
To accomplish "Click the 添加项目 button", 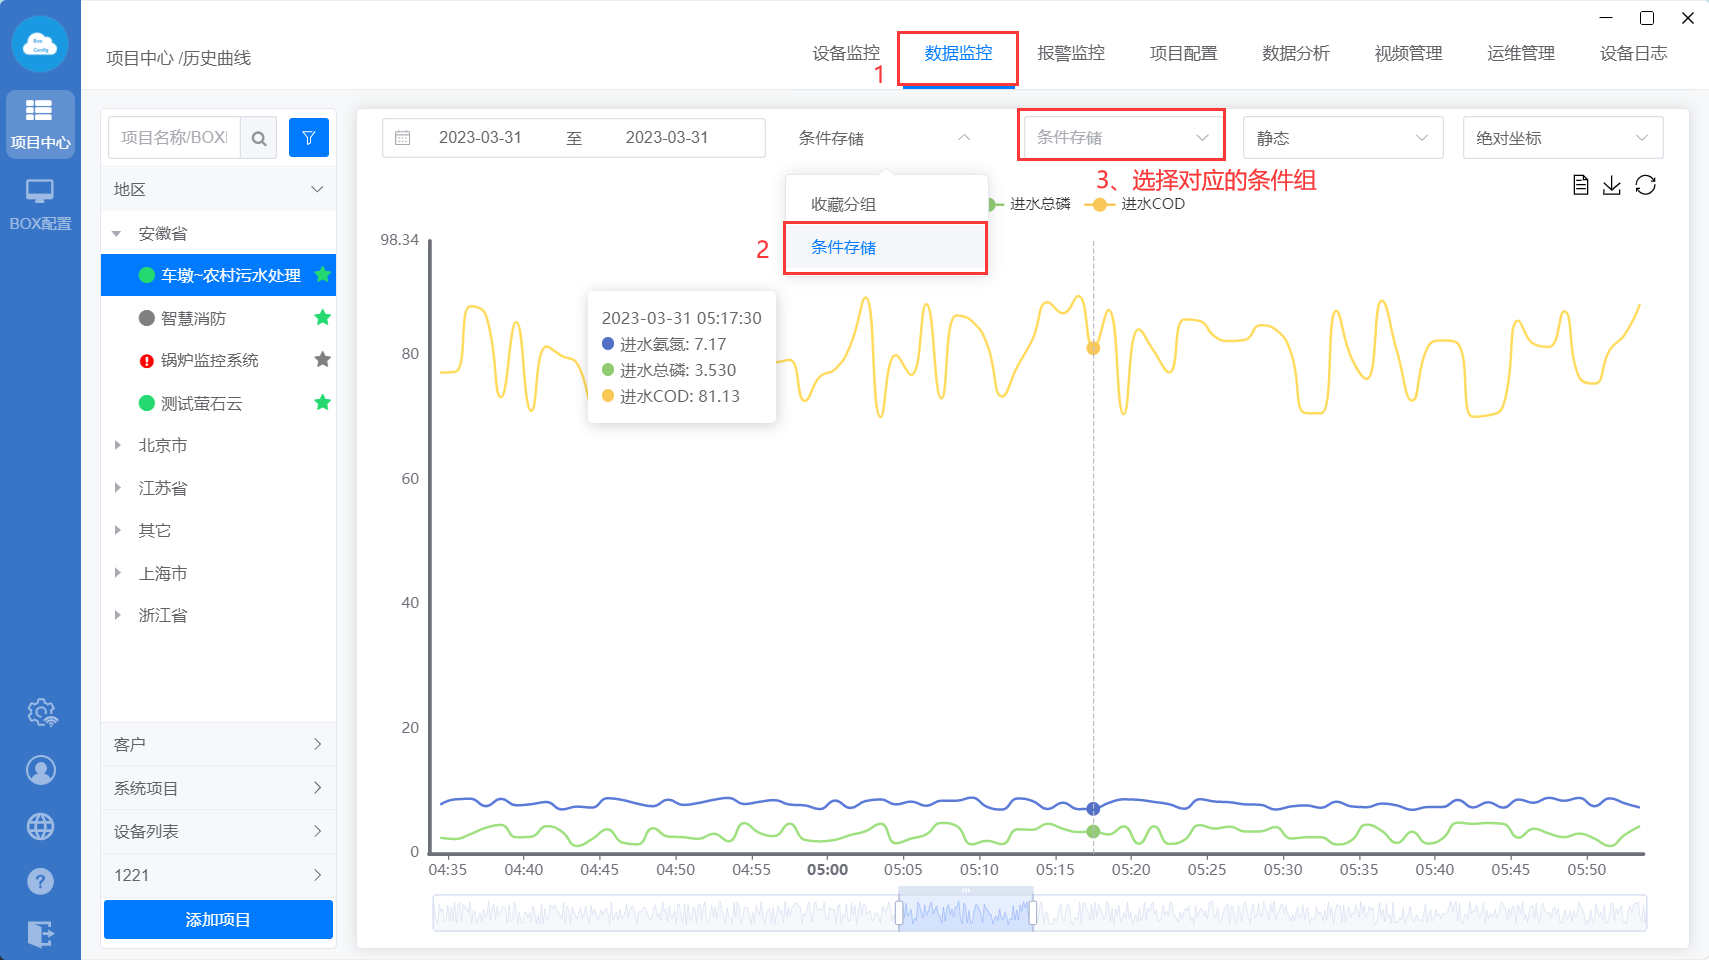I will 218,920.
